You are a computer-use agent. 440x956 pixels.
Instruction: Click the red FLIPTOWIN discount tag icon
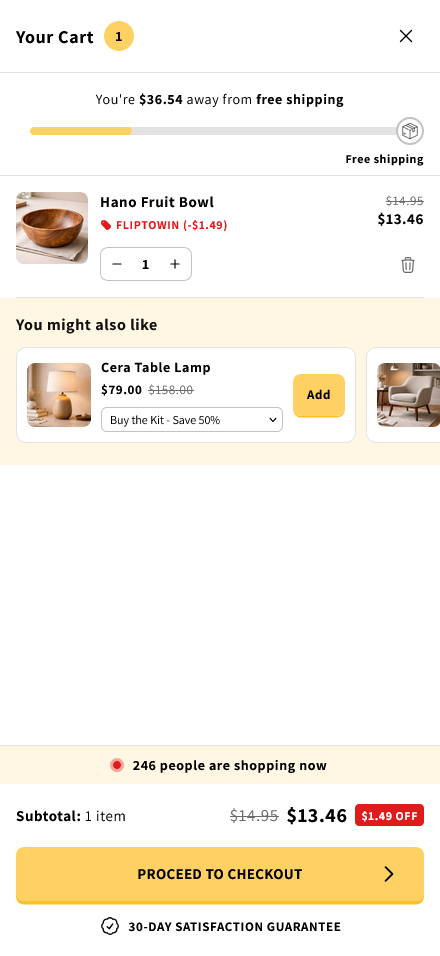coord(106,226)
